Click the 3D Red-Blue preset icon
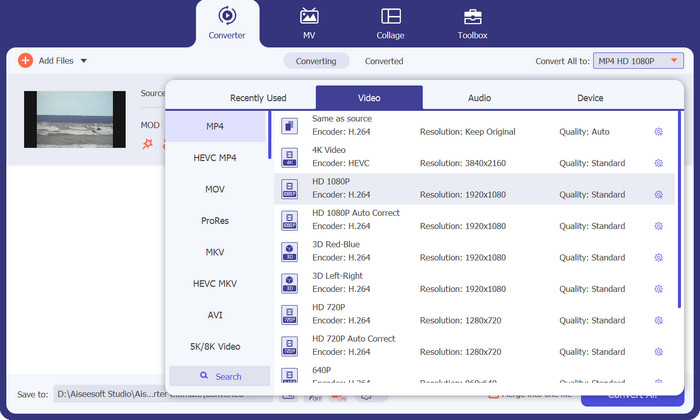The height and width of the screenshot is (420, 700). coord(290,252)
